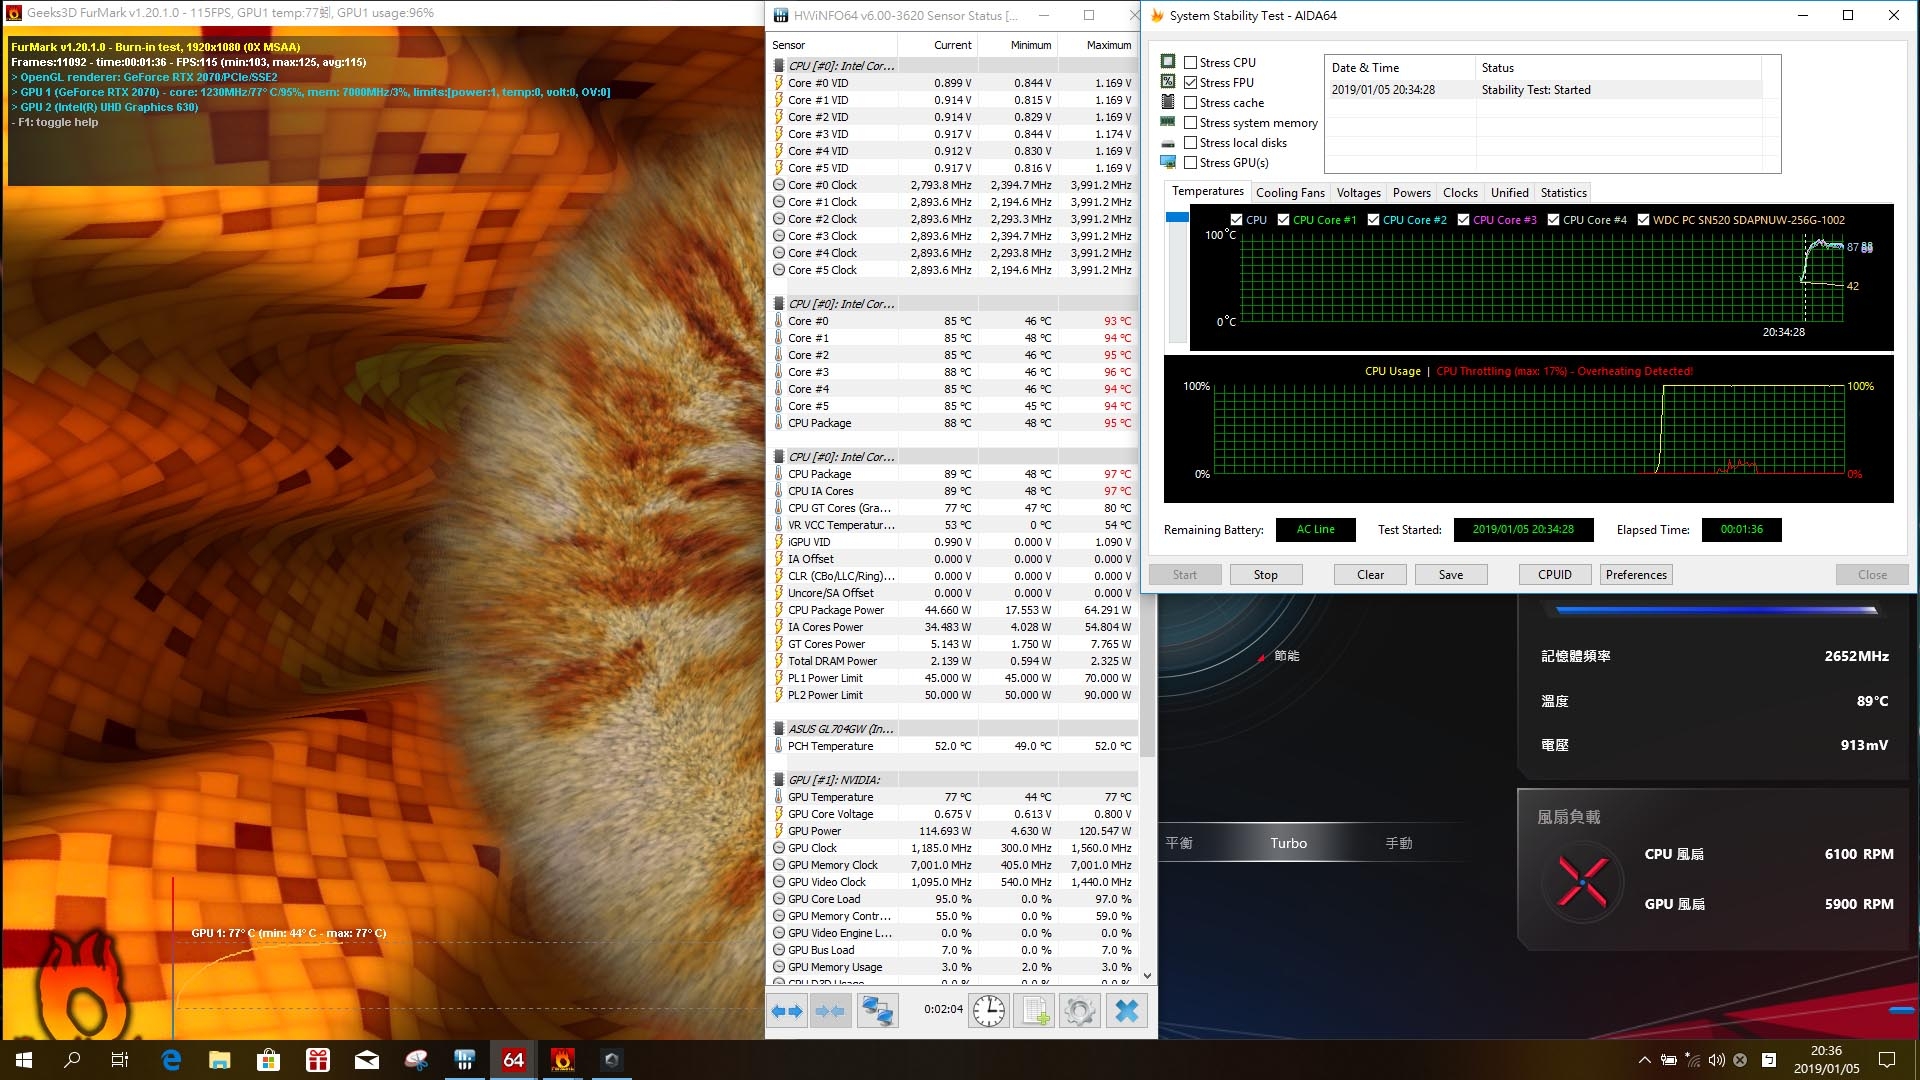Click HWiNFO log file with plus icon

click(1034, 1011)
